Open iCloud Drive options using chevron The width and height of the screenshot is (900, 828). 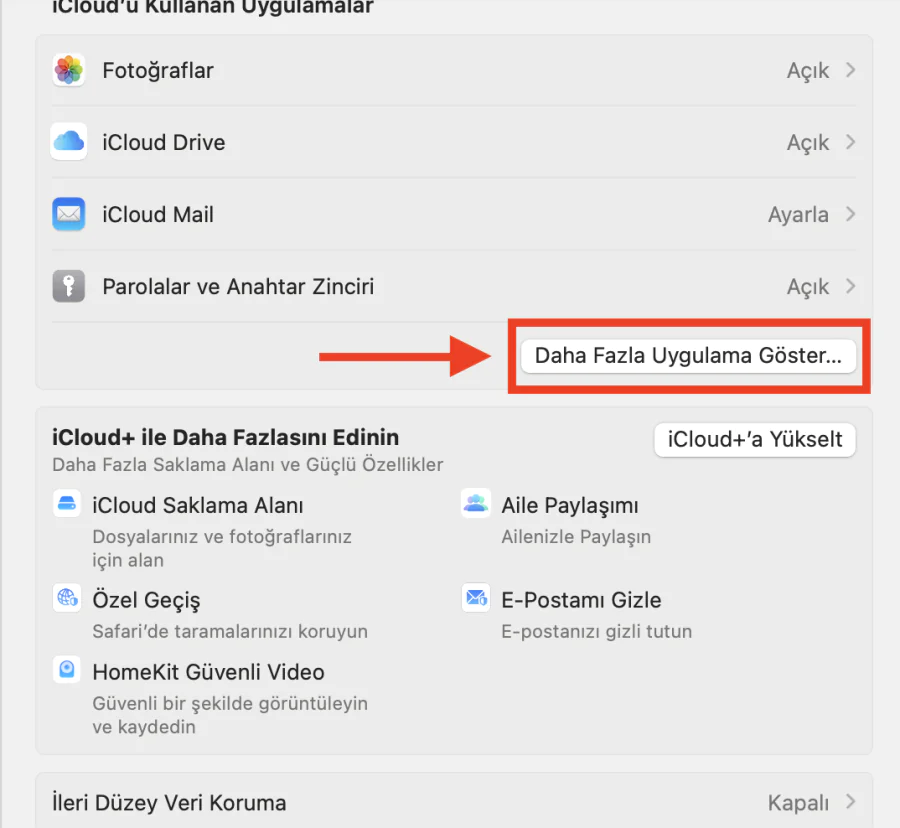[x=850, y=142]
